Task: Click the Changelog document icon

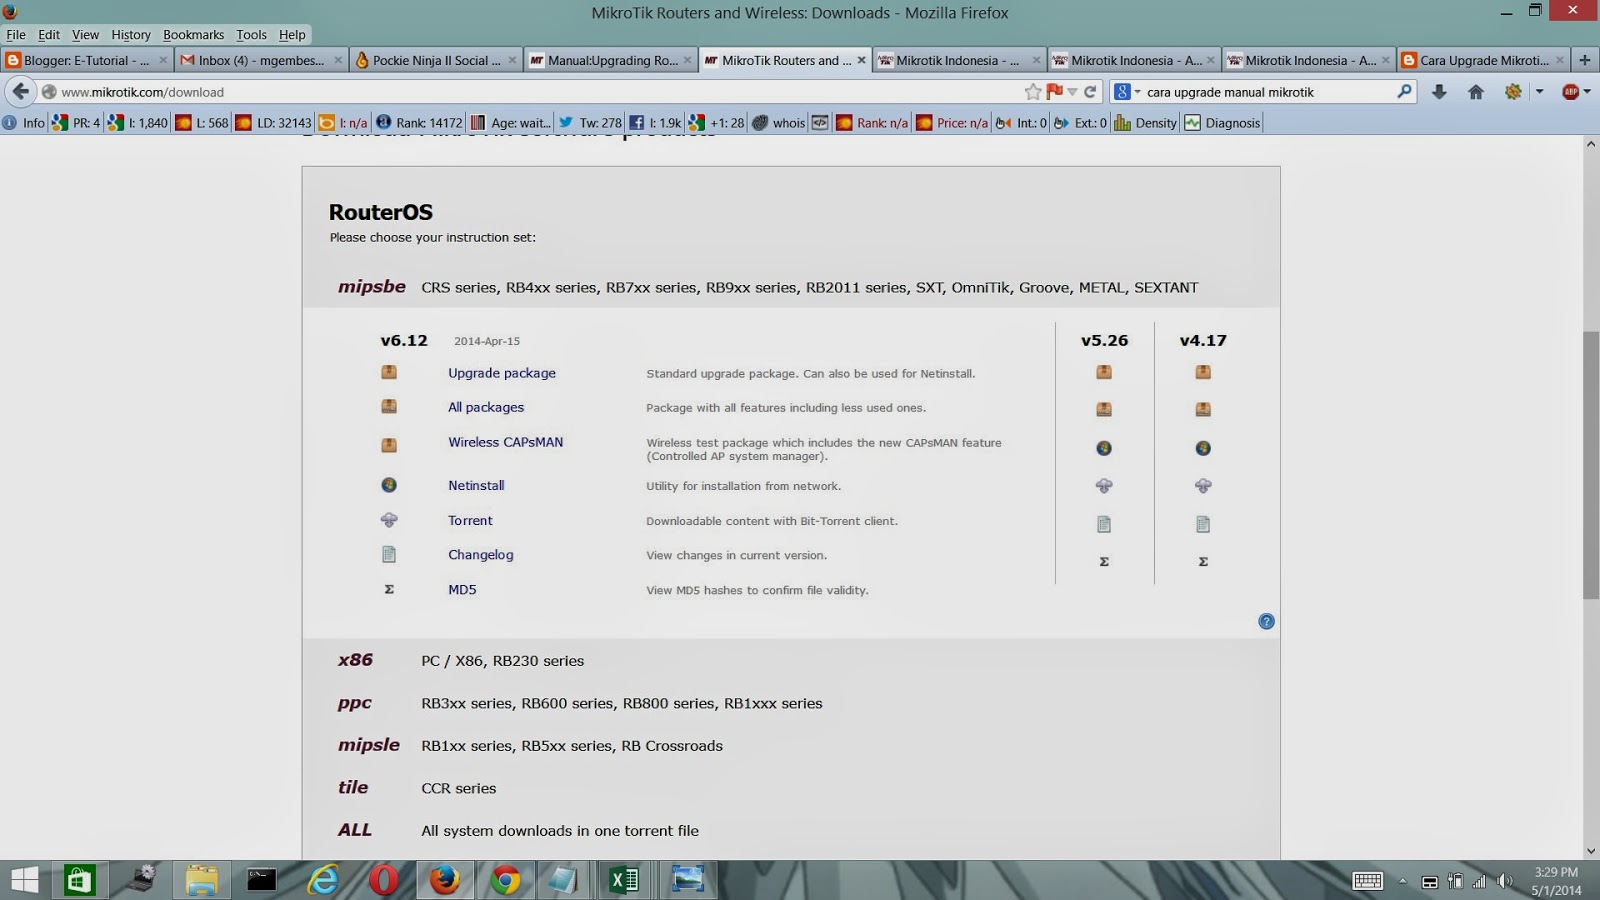Action: (389, 554)
